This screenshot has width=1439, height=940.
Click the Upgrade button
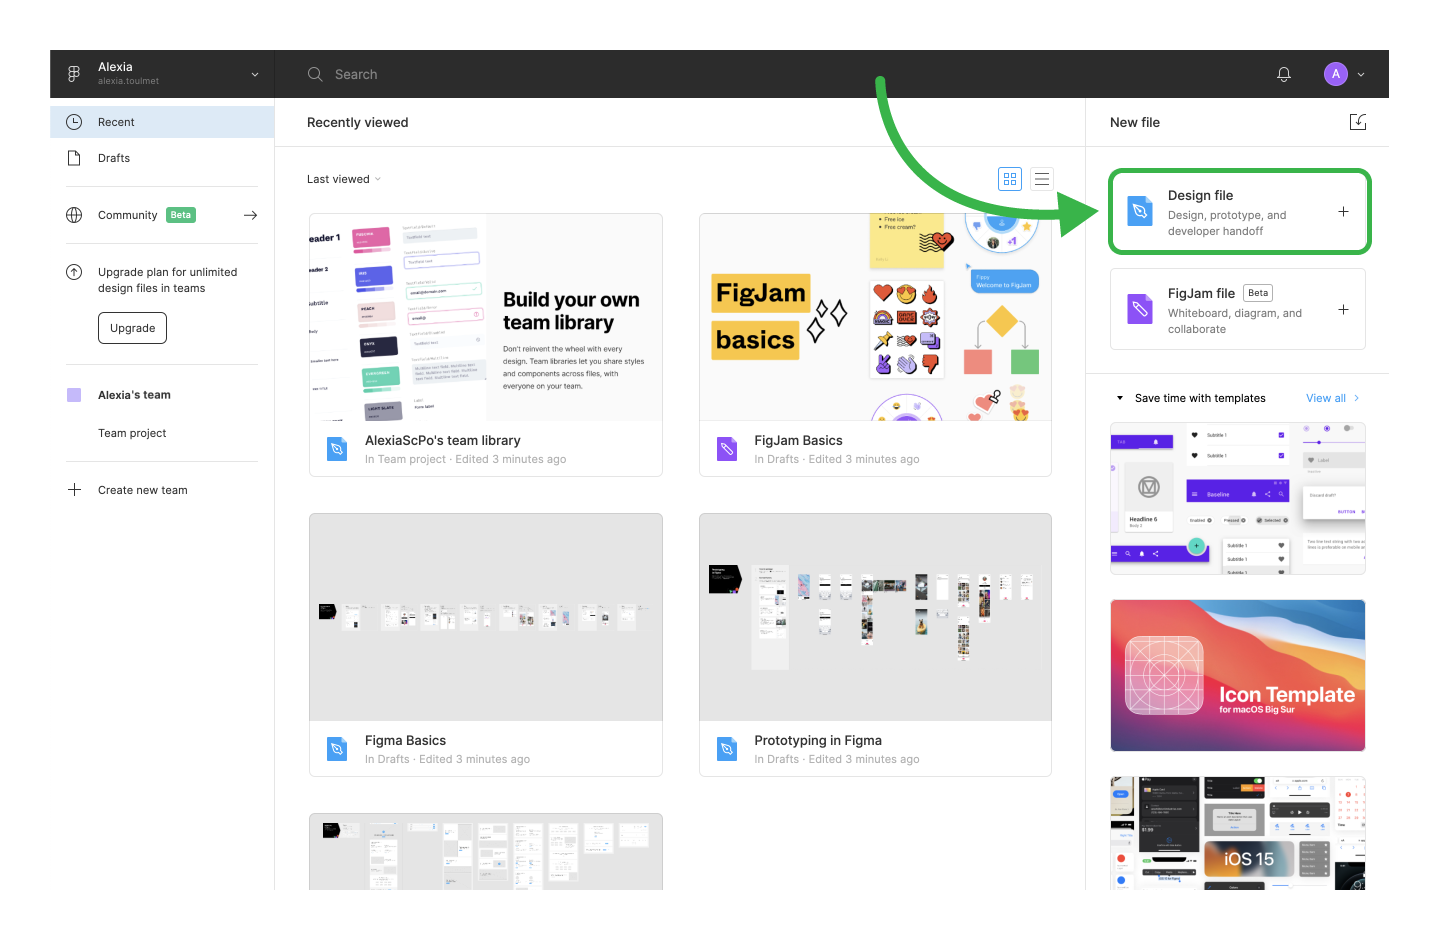pos(132,327)
